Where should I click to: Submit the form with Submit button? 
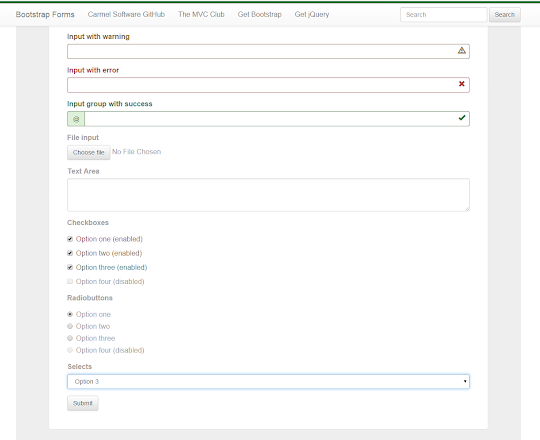[83, 403]
